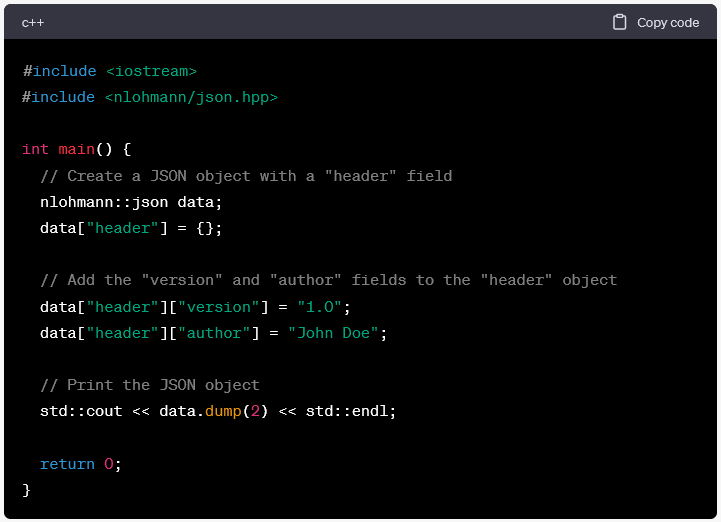Click the comment about adding "version" and "author"
Image resolution: width=721 pixels, height=522 pixels.
(x=328, y=280)
